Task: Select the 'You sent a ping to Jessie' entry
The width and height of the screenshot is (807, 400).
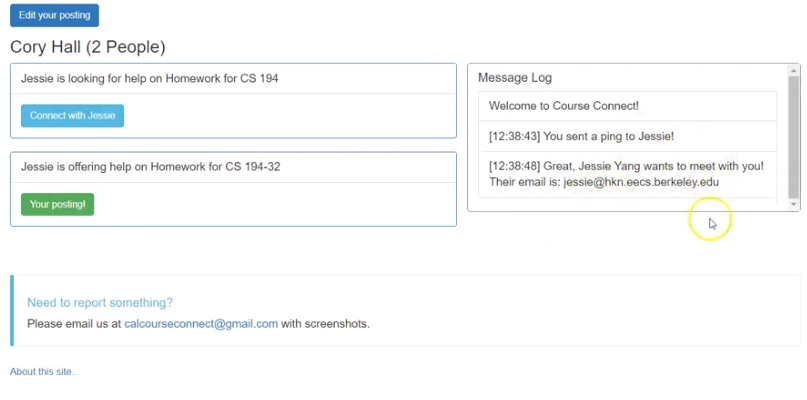Action: [x=627, y=136]
